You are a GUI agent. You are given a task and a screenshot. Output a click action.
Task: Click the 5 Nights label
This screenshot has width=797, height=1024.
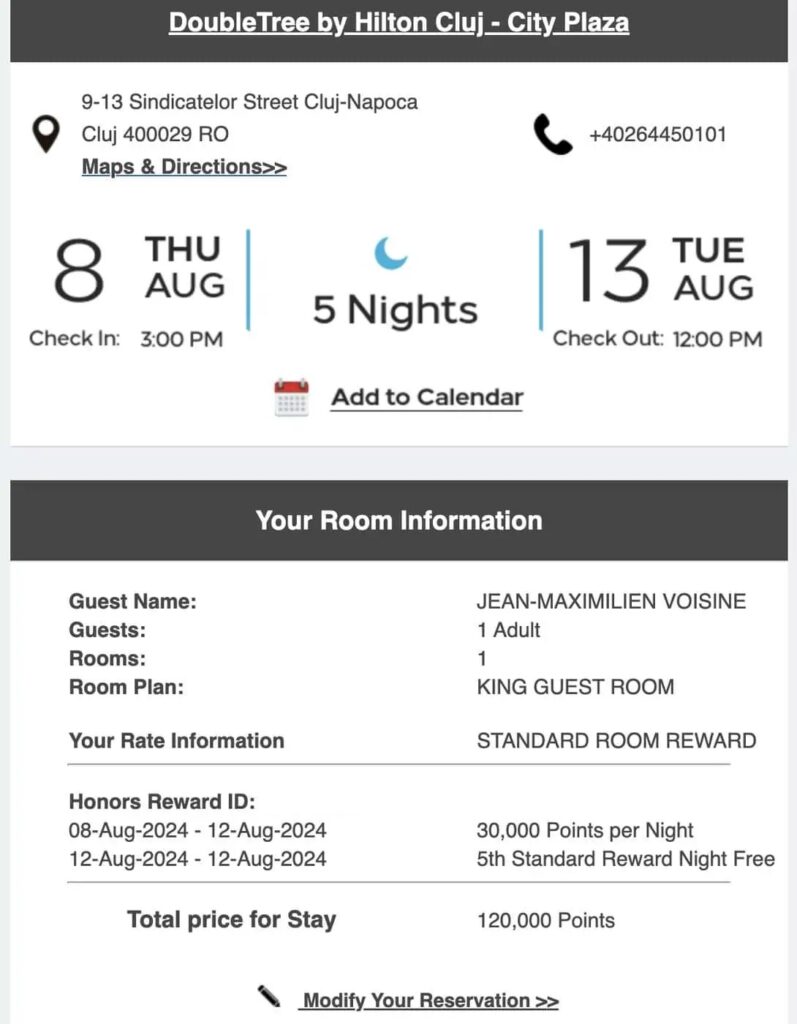[x=395, y=309]
